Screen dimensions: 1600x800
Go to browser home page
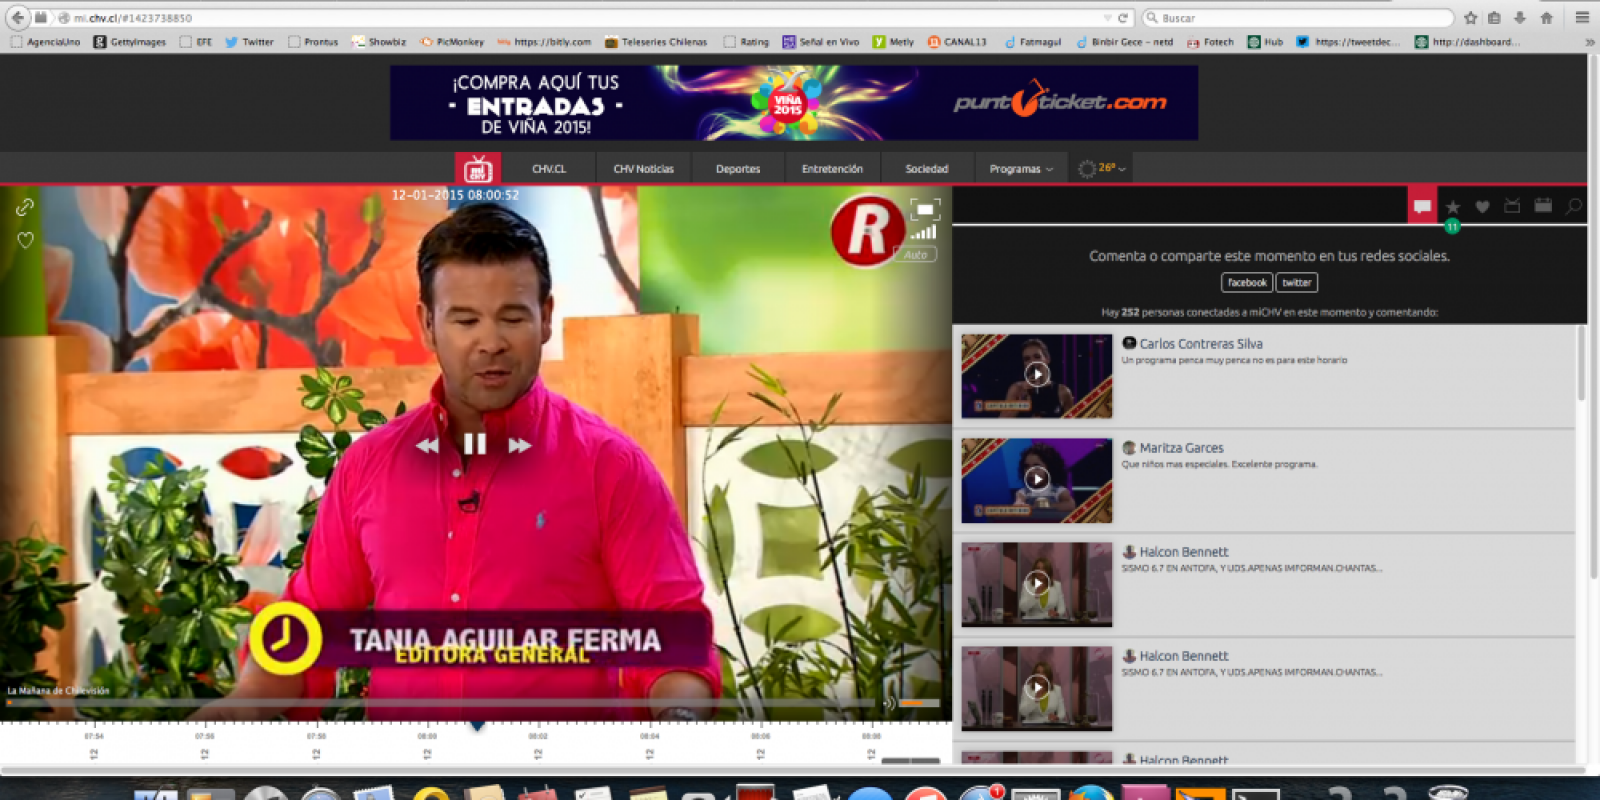coord(1546,18)
